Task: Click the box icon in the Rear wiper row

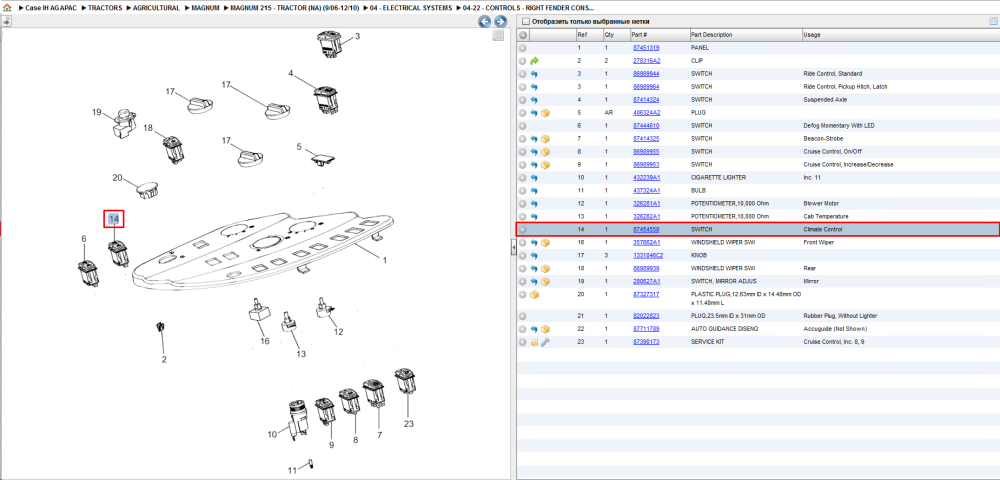Action: point(545,268)
